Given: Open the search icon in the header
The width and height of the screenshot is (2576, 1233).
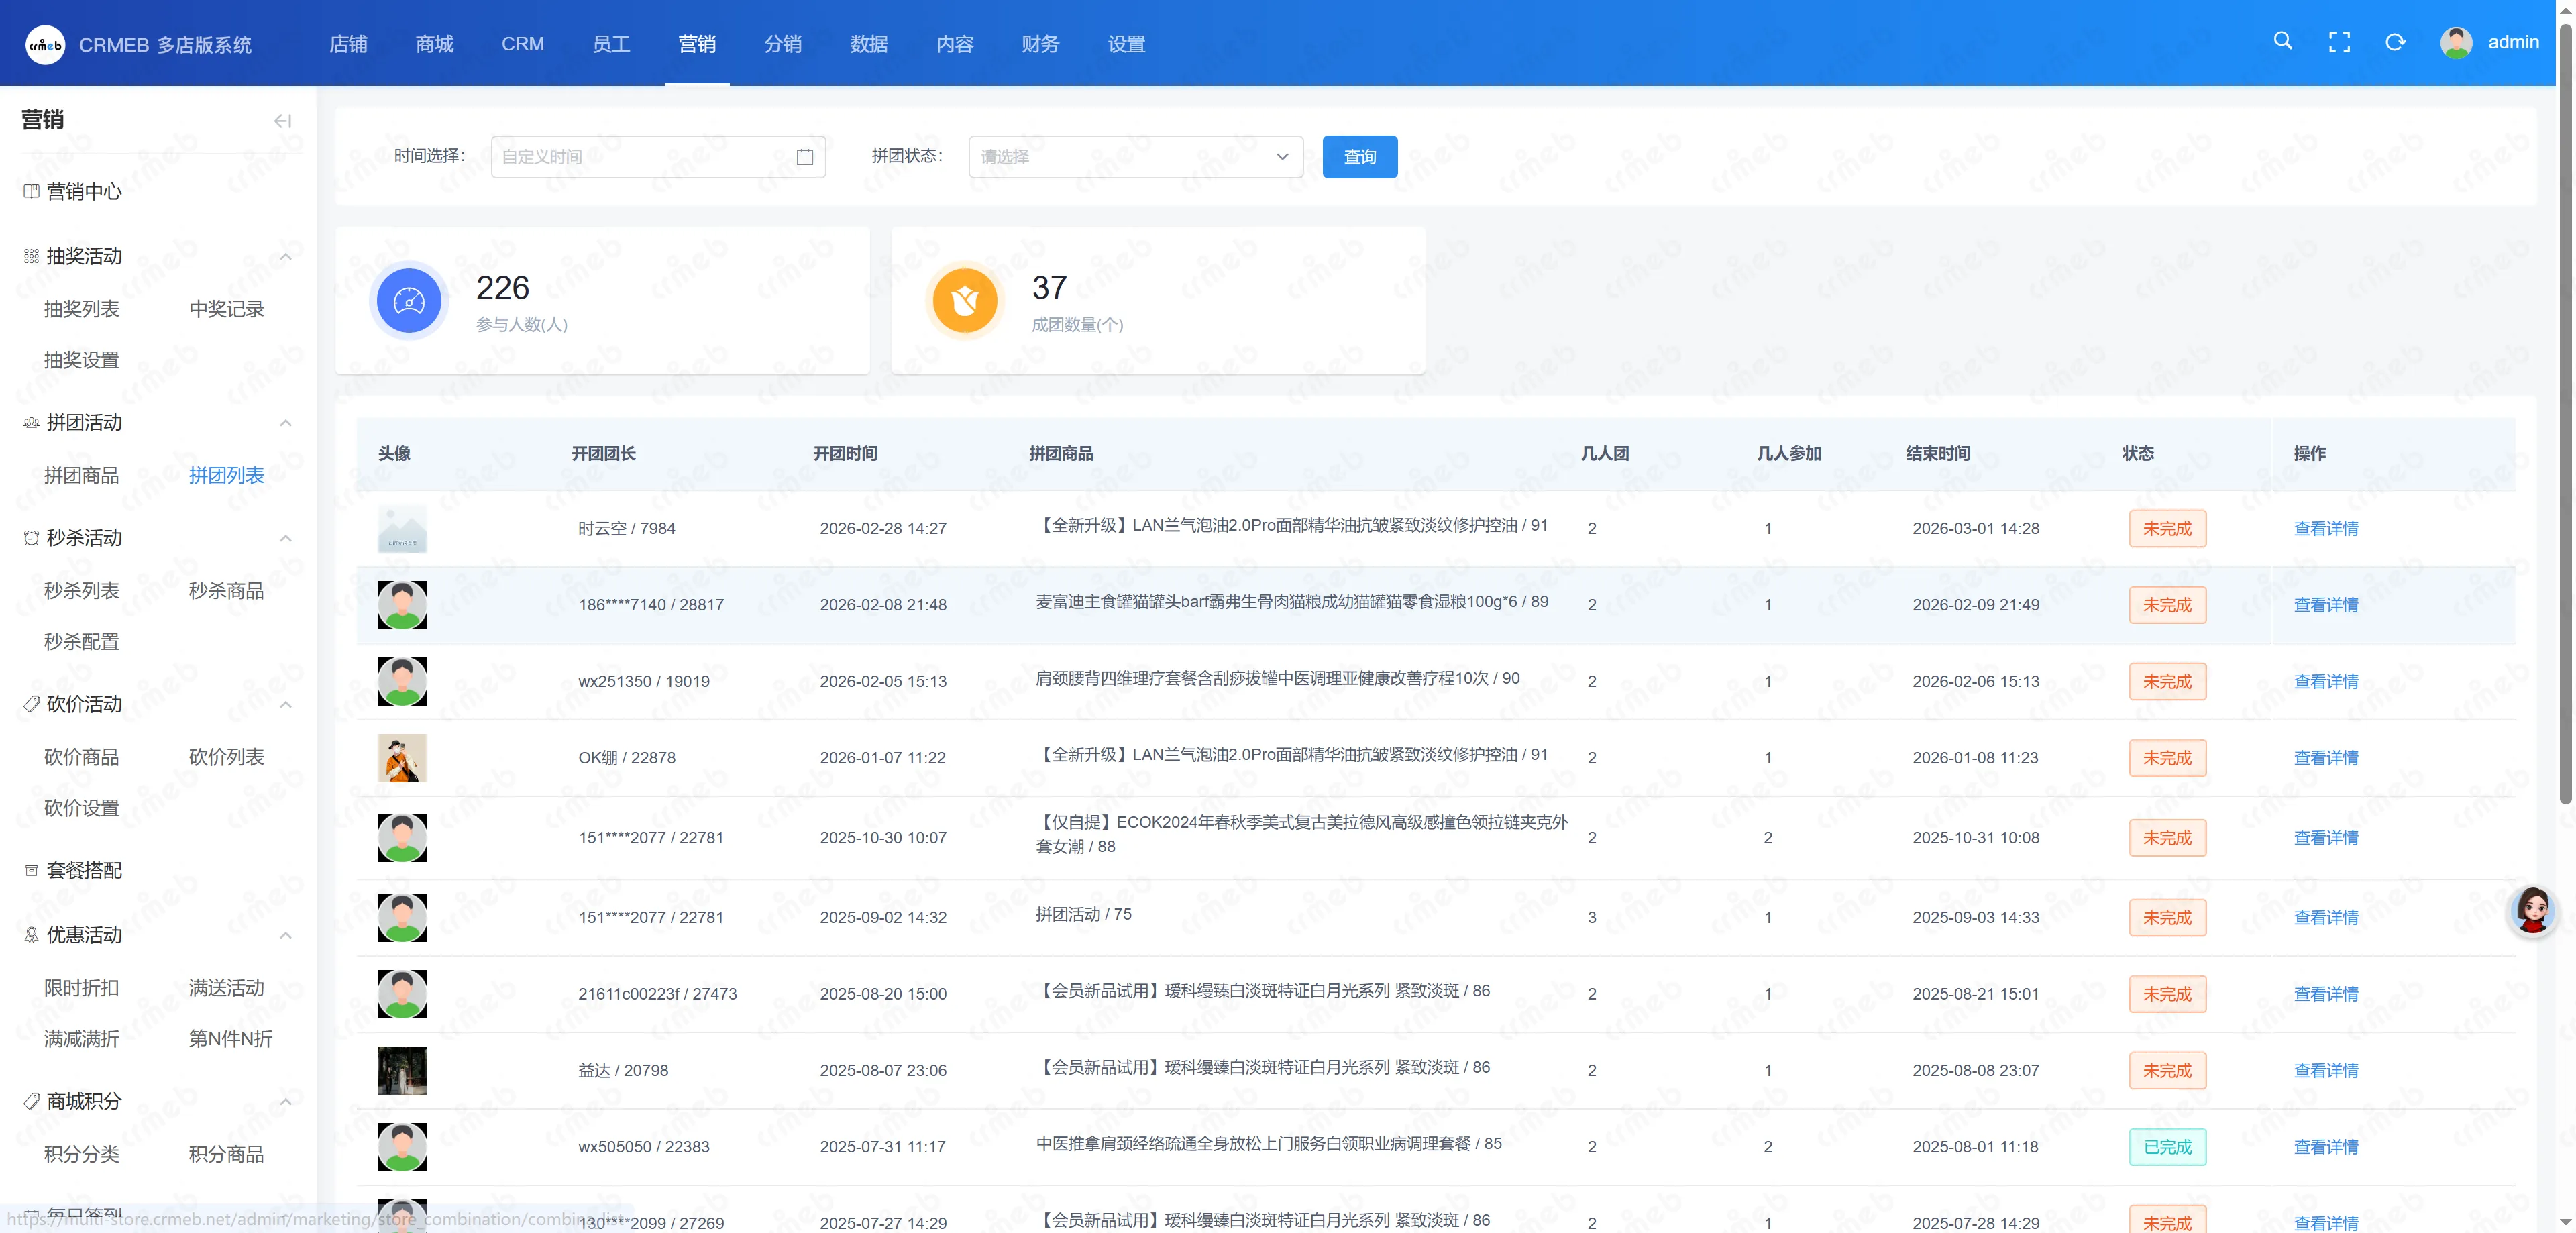Looking at the screenshot, I should pyautogui.click(x=2283, y=41).
